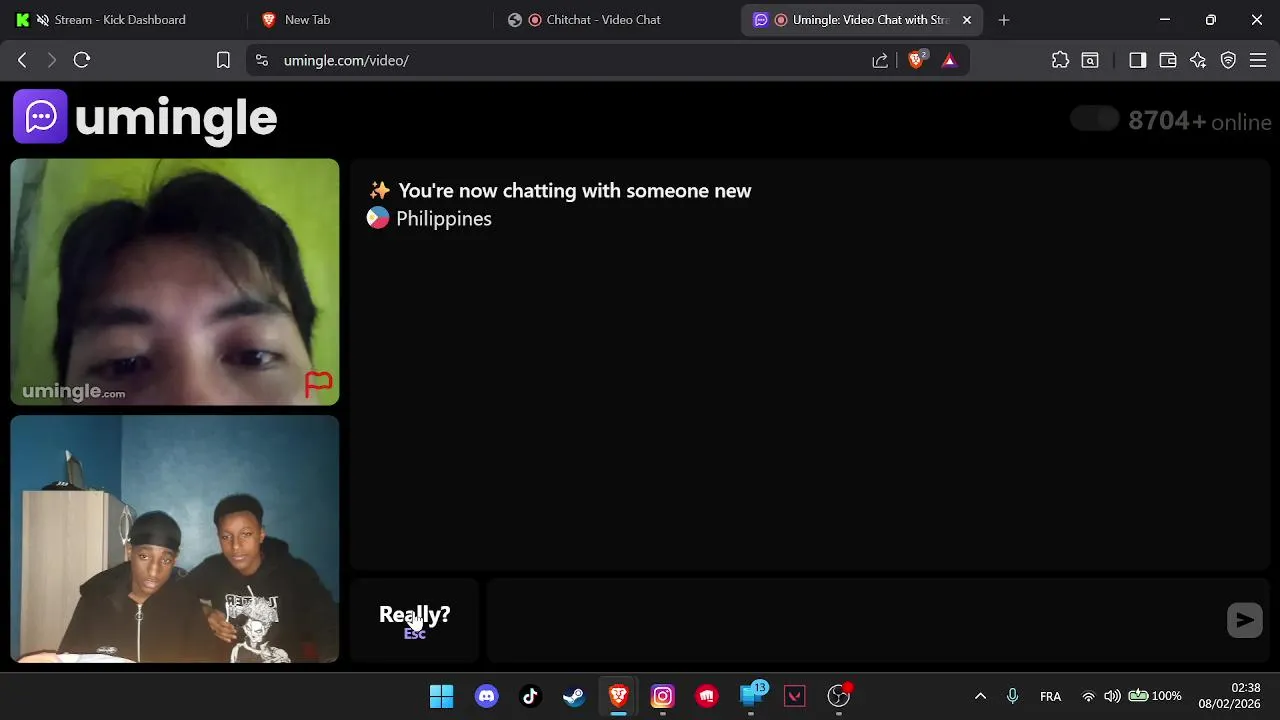This screenshot has height=720, width=1280.
Task: Go forward with the forward arrow
Action: point(52,60)
